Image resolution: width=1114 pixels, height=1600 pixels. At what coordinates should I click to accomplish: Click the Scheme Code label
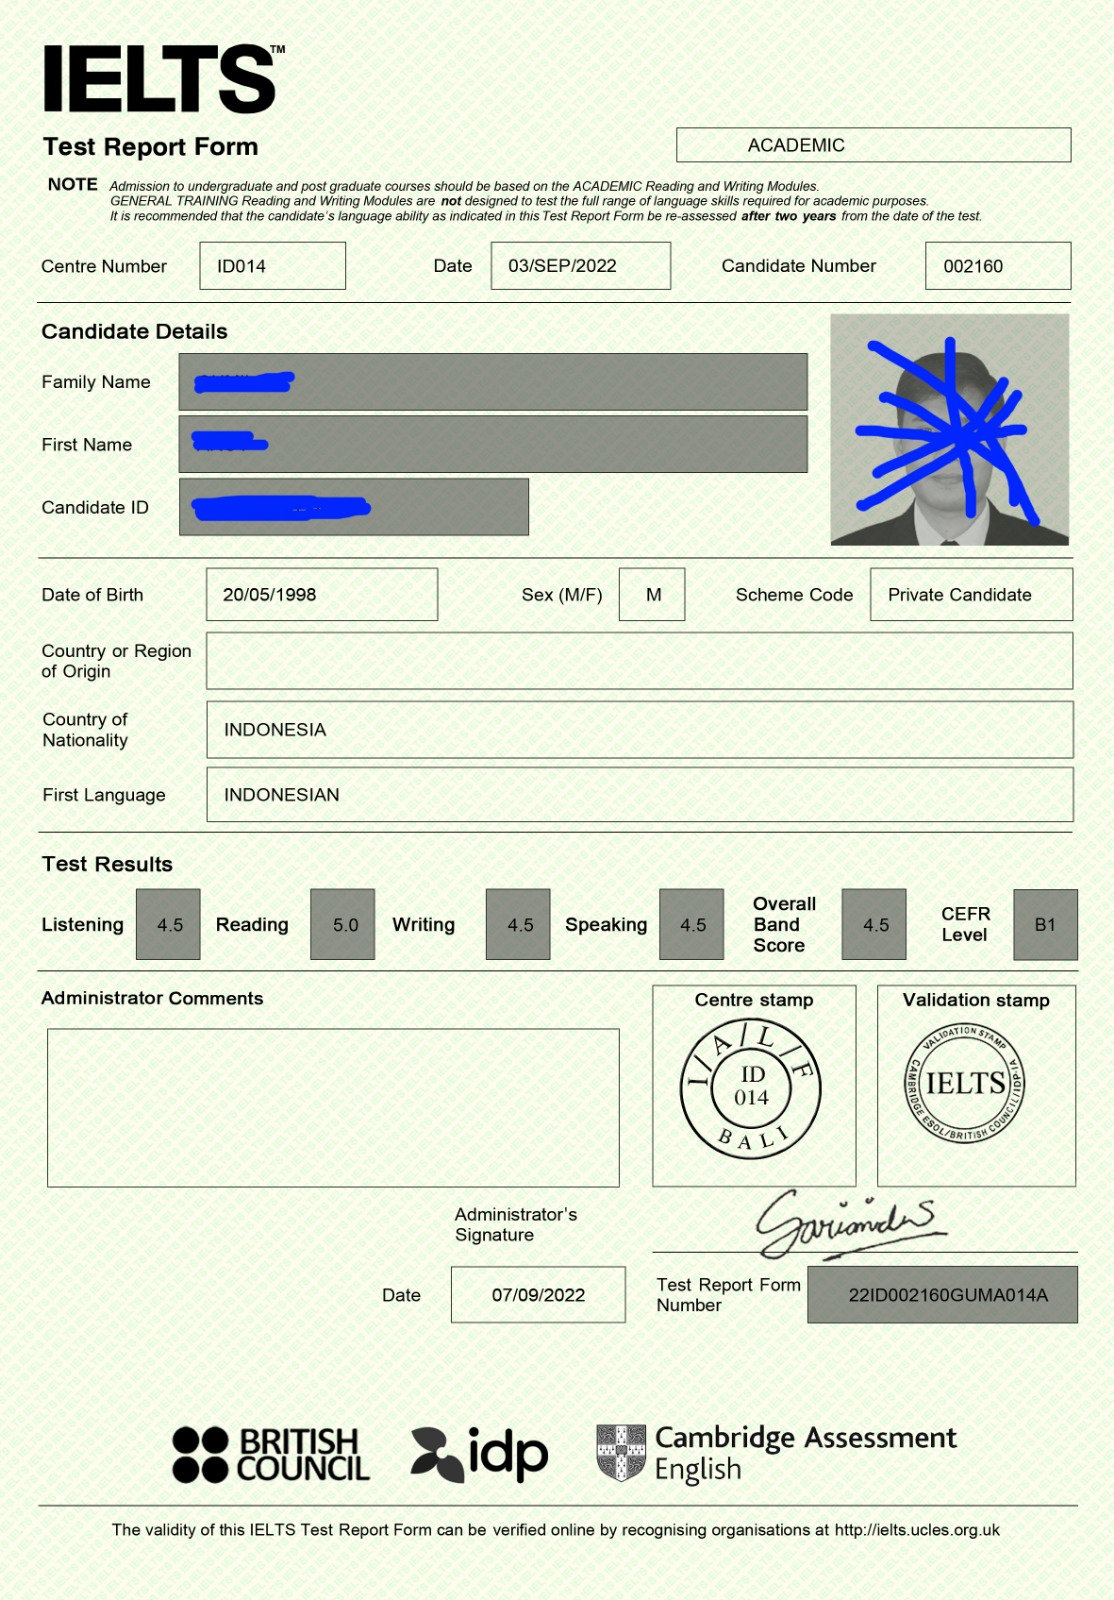click(x=794, y=595)
